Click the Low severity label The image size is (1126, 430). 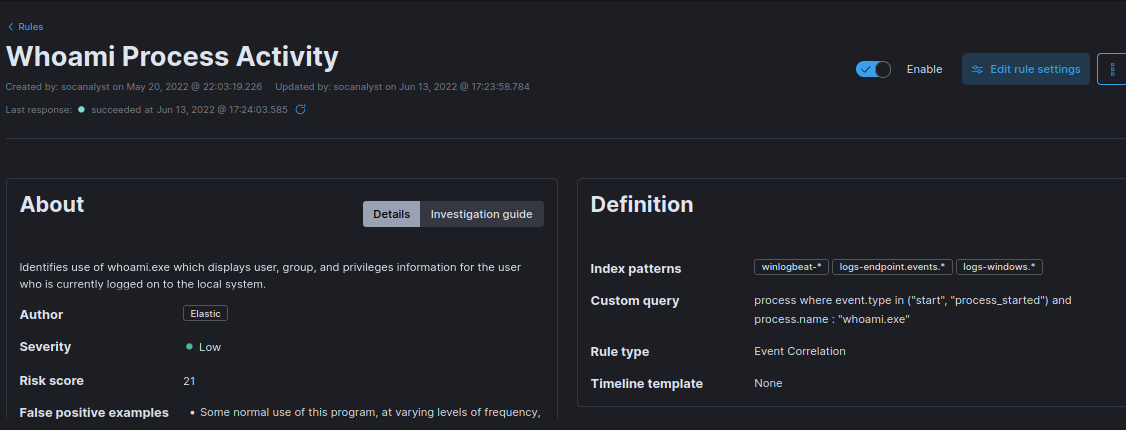click(x=210, y=347)
